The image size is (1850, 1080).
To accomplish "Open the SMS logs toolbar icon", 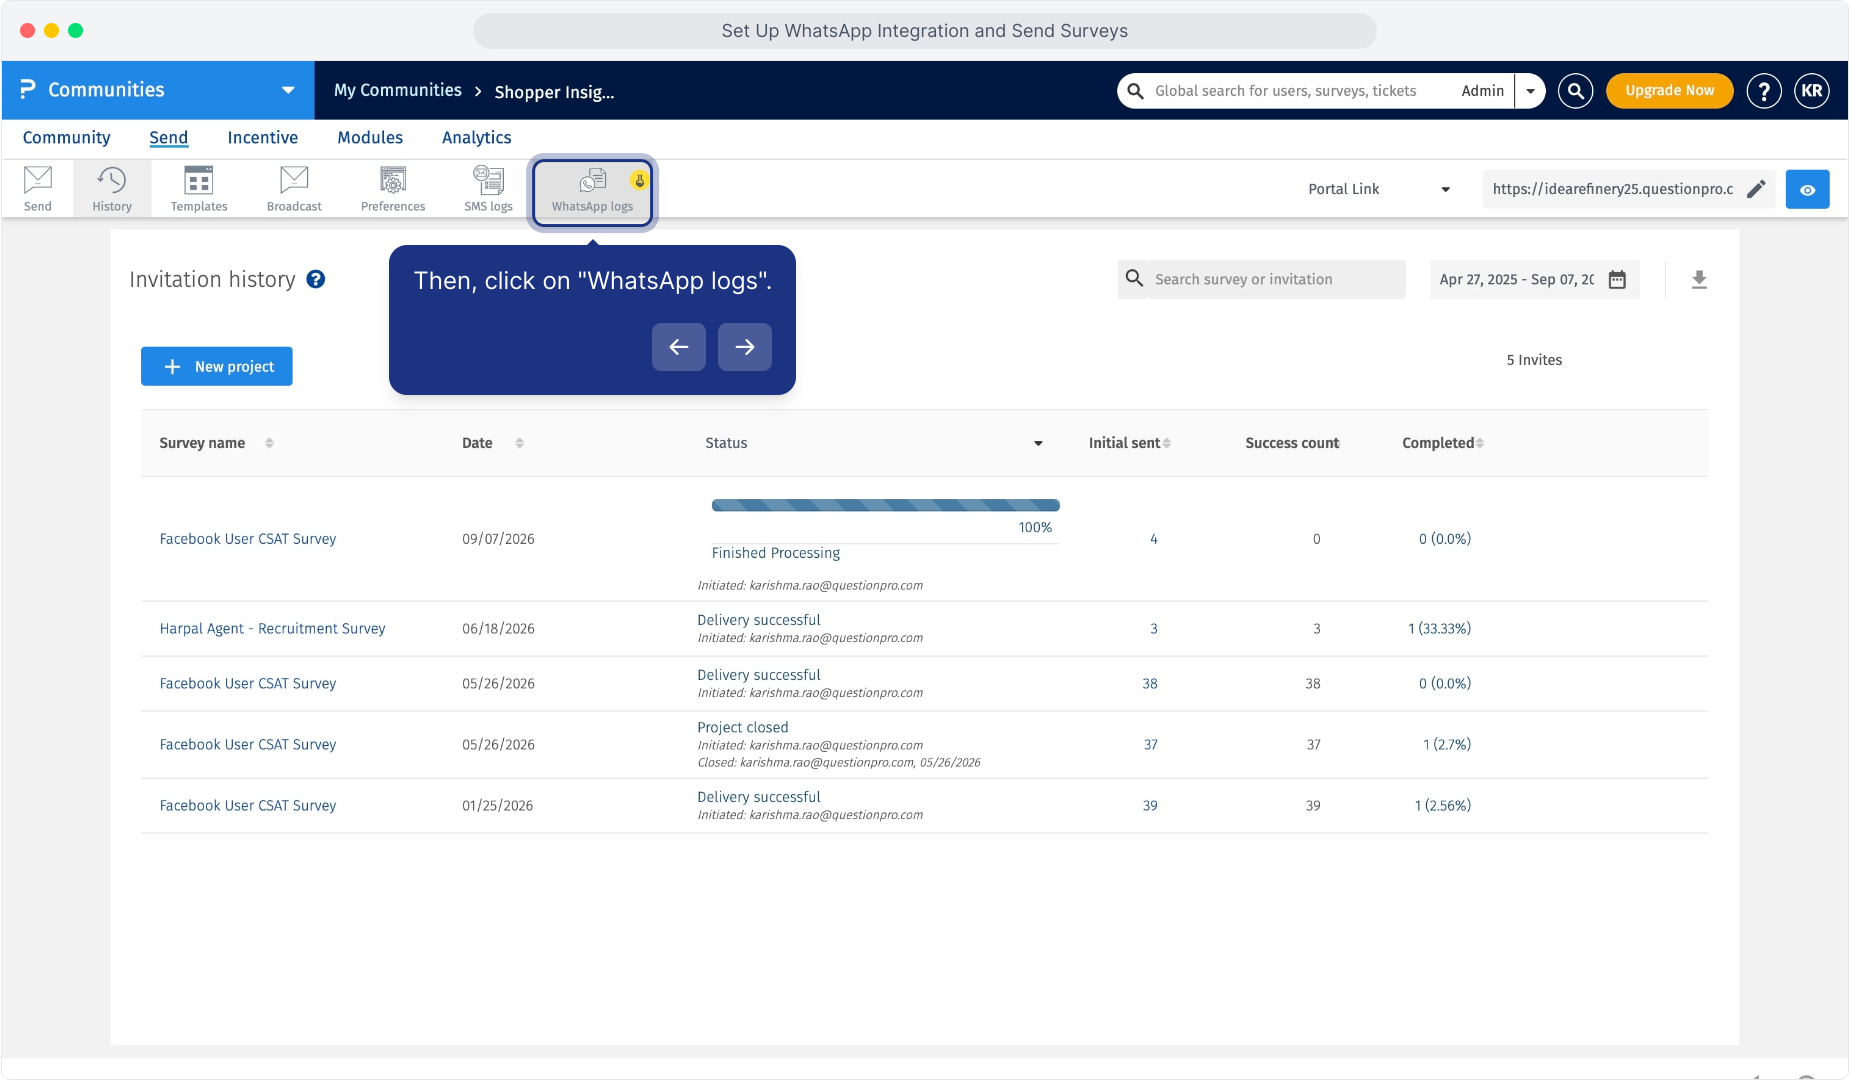I will click(x=488, y=188).
